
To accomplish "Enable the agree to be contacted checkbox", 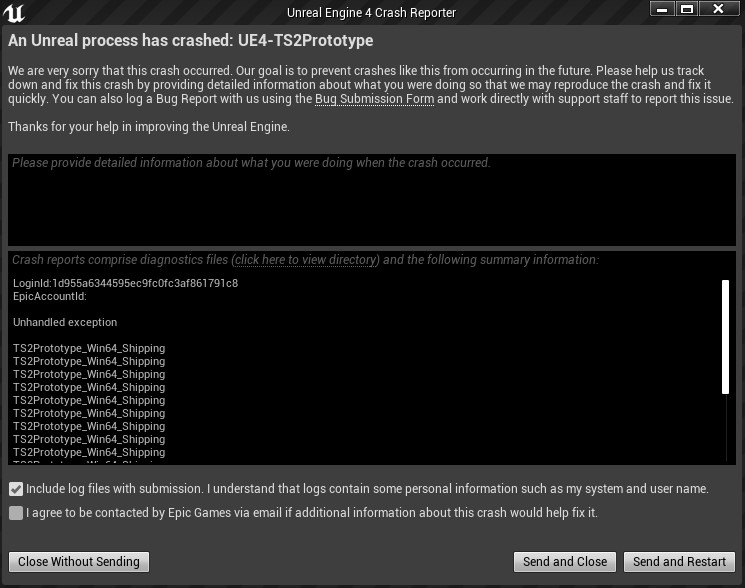I will coord(15,513).
